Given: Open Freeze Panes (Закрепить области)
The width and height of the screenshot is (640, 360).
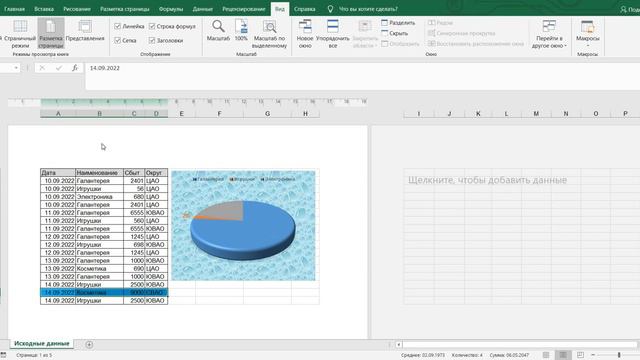Looking at the screenshot, I should pyautogui.click(x=364, y=34).
